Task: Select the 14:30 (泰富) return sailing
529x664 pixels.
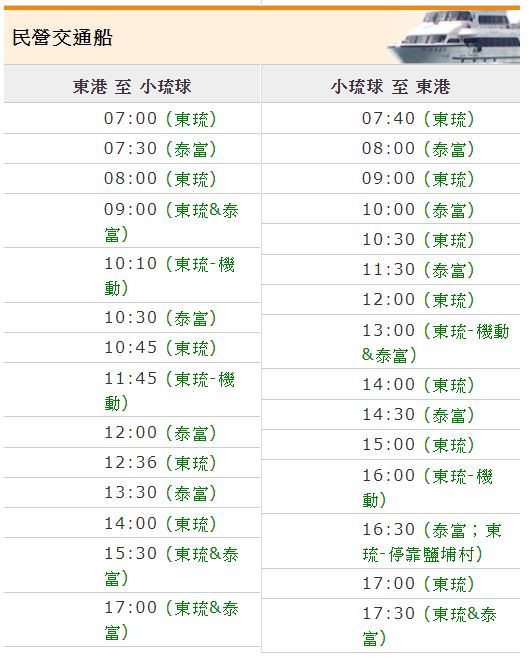Action: [418, 414]
